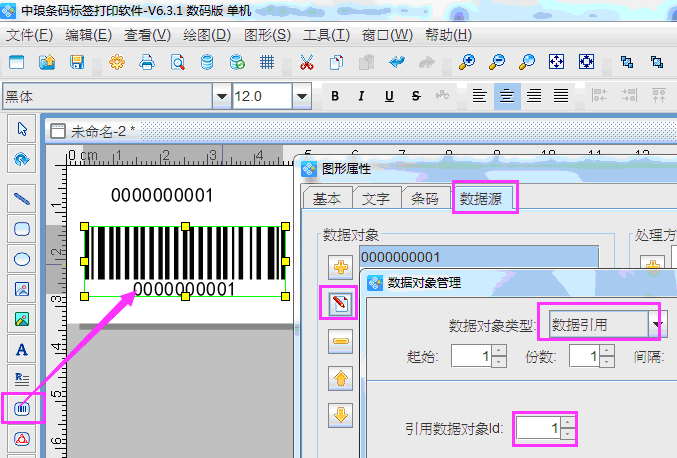
Task: Toggle italic formatting
Action: [361, 96]
